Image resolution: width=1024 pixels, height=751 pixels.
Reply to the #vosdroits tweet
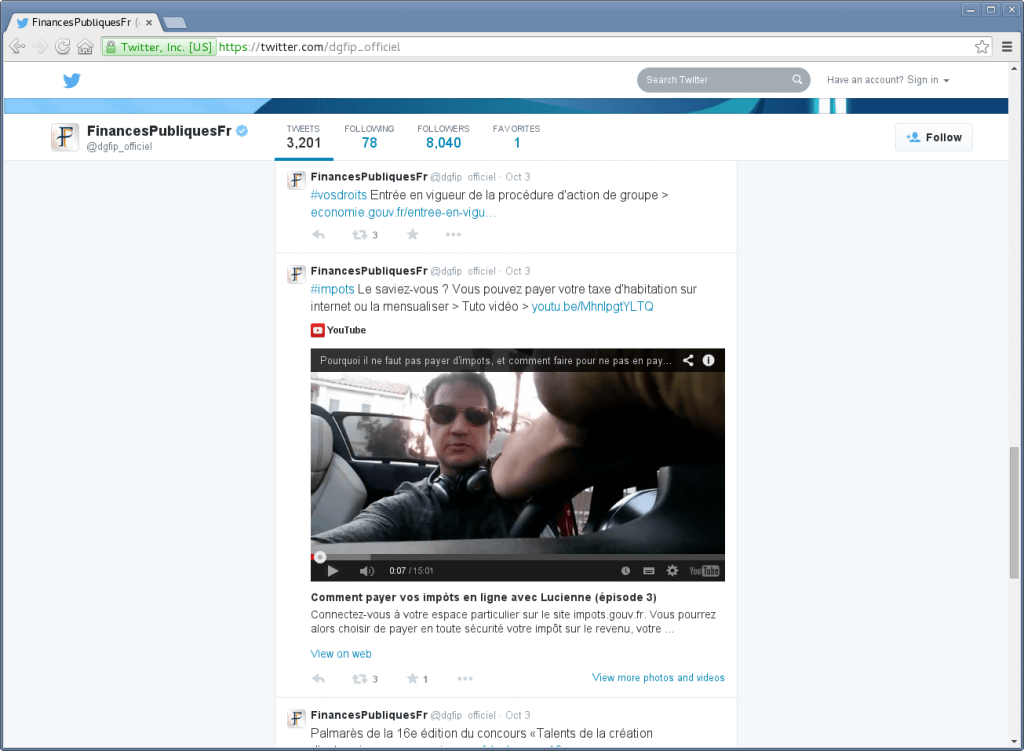pyautogui.click(x=319, y=234)
